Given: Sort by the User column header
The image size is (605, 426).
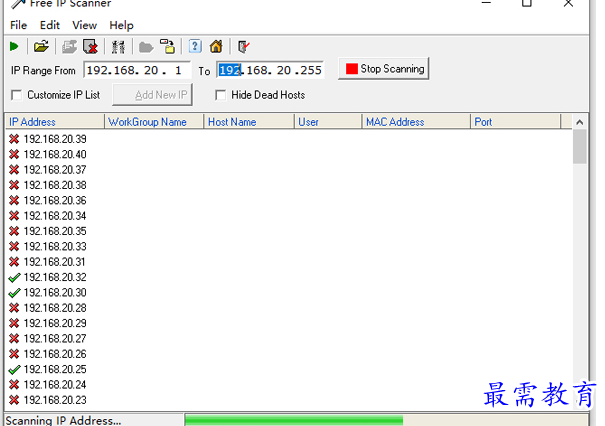Looking at the screenshot, I should click(x=328, y=122).
